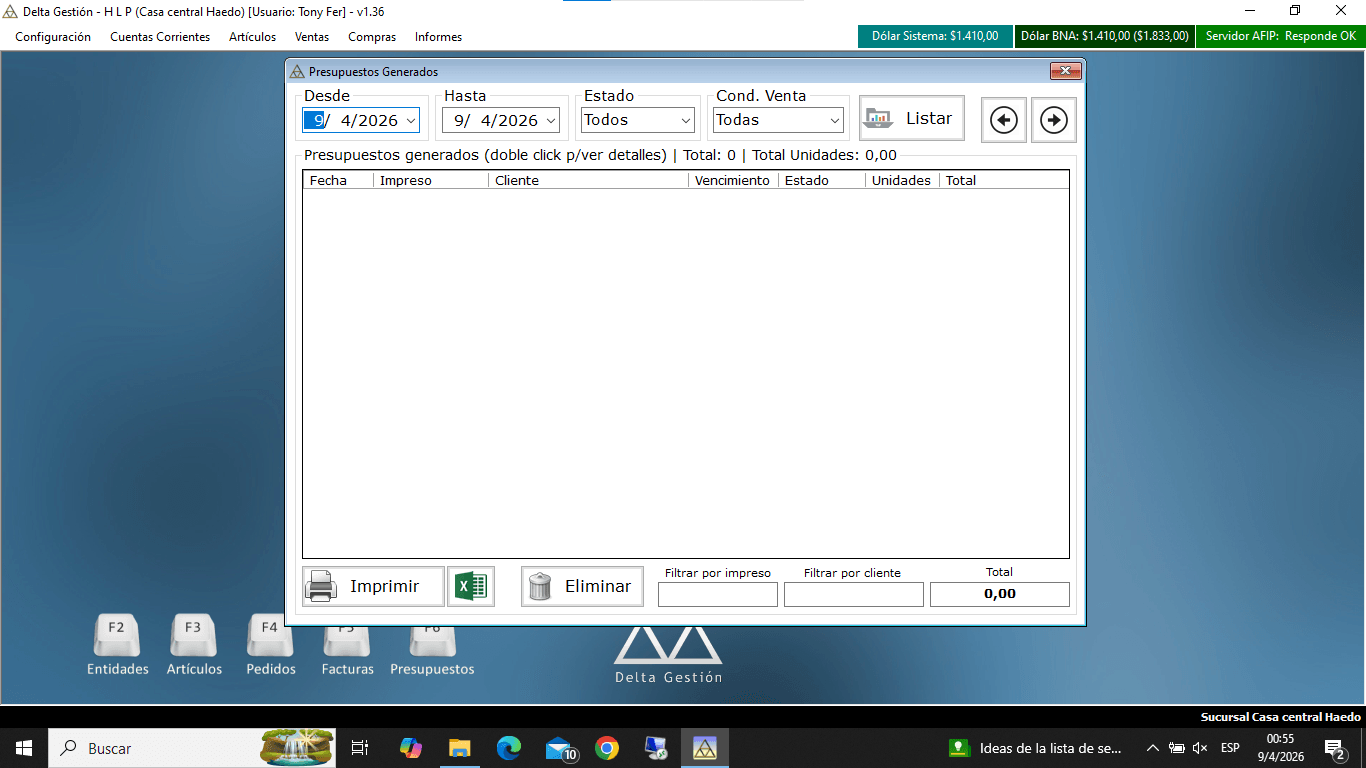Launch Google Chrome from taskbar
Screen dimensions: 1366x768
pyautogui.click(x=607, y=748)
